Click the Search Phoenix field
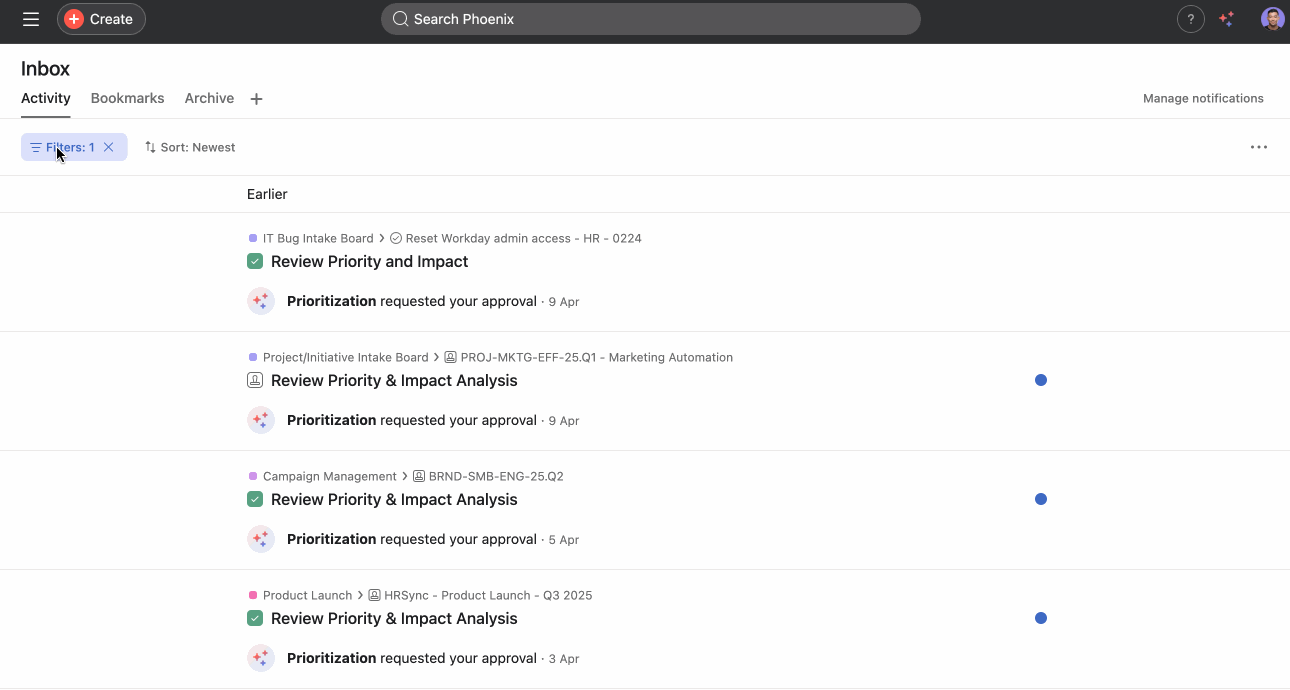 click(x=650, y=19)
